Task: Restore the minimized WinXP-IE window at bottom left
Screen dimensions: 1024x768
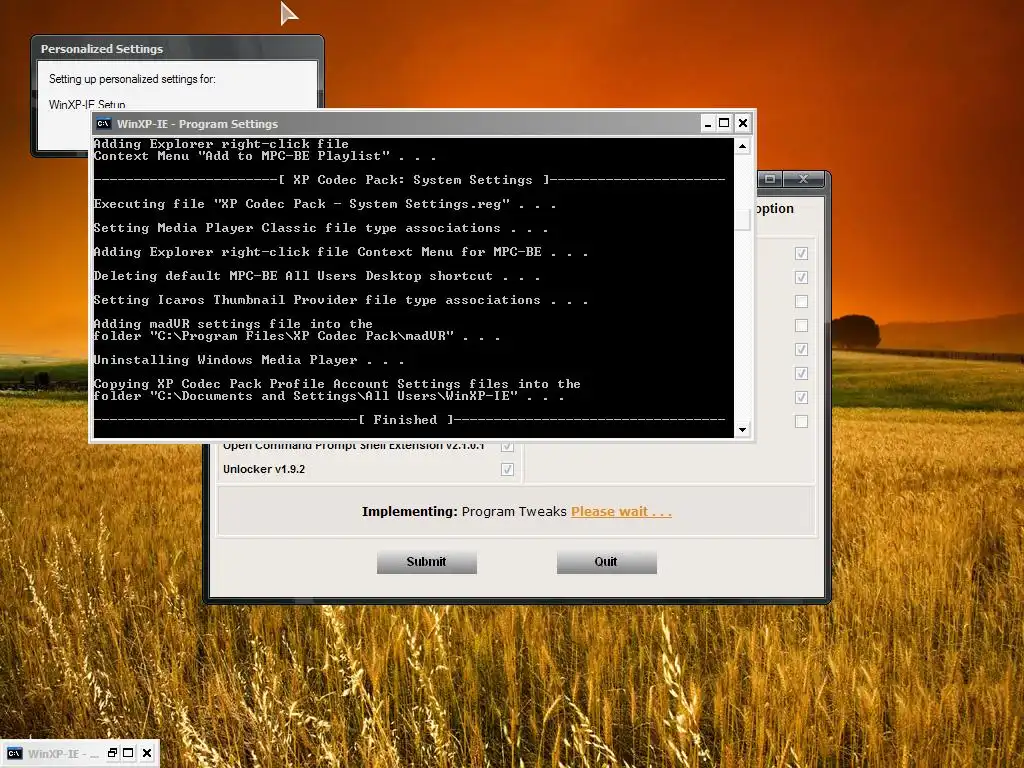Action: click(112, 753)
